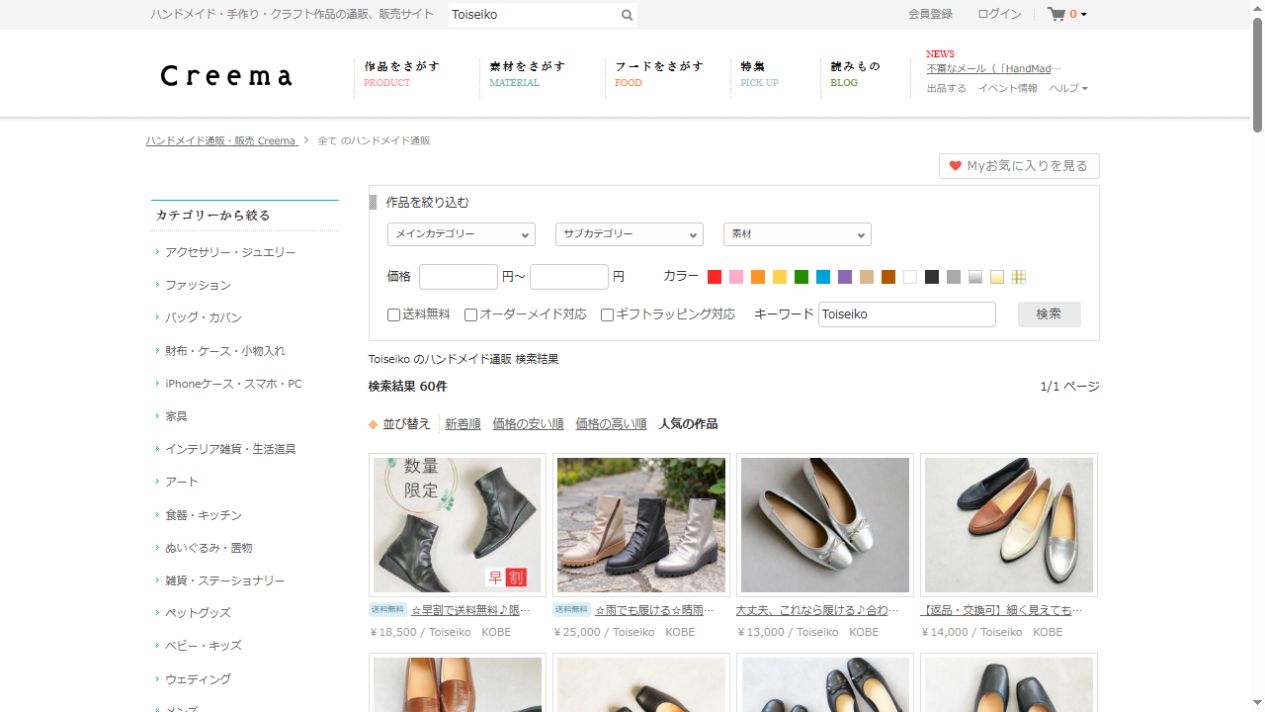
Task: Select gray color swatch
Action: click(x=954, y=277)
